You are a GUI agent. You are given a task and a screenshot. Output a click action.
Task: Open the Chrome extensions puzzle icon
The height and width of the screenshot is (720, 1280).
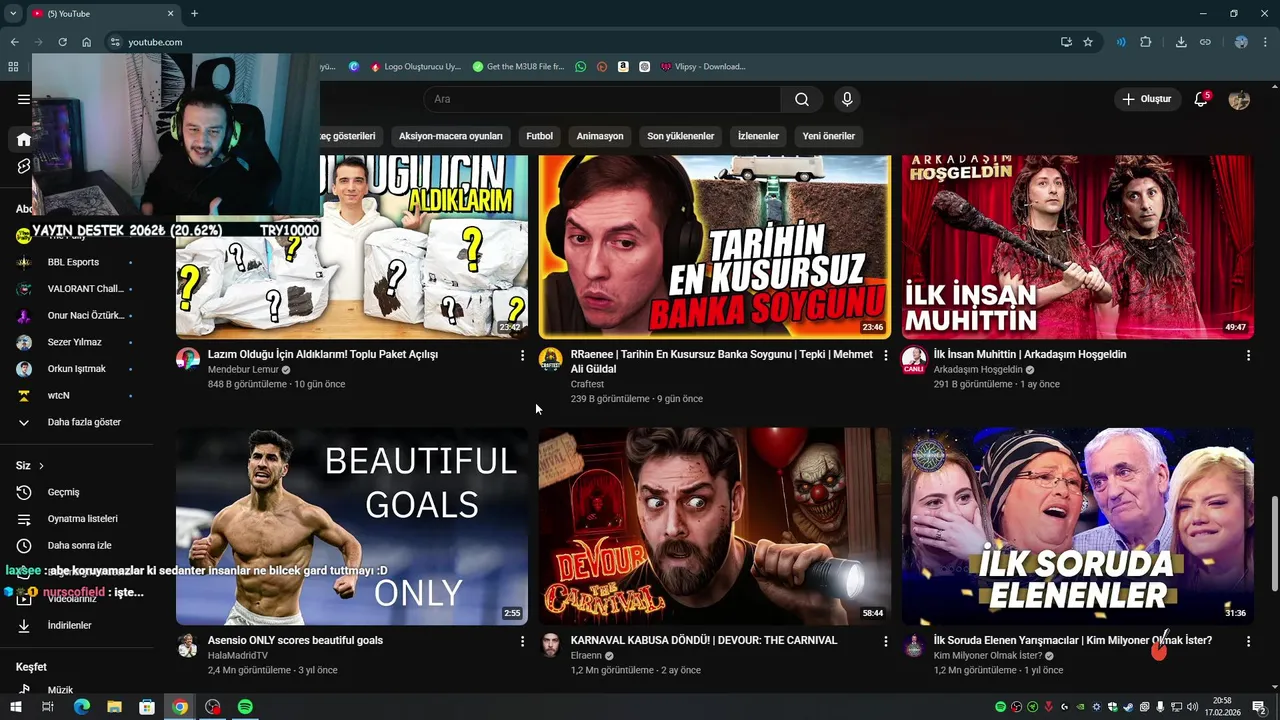pos(1146,42)
